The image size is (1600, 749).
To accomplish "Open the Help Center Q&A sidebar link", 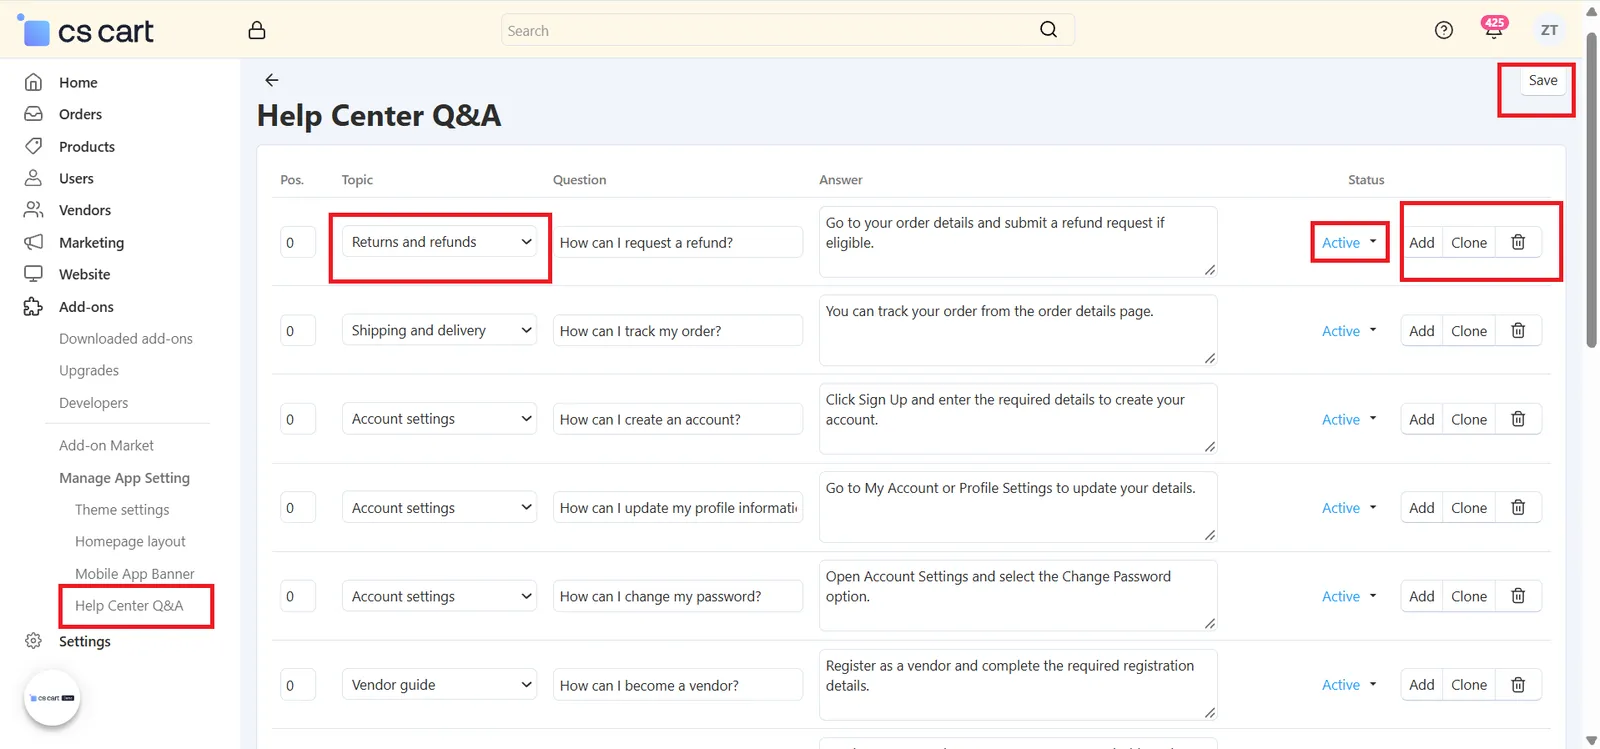I will coord(129,606).
